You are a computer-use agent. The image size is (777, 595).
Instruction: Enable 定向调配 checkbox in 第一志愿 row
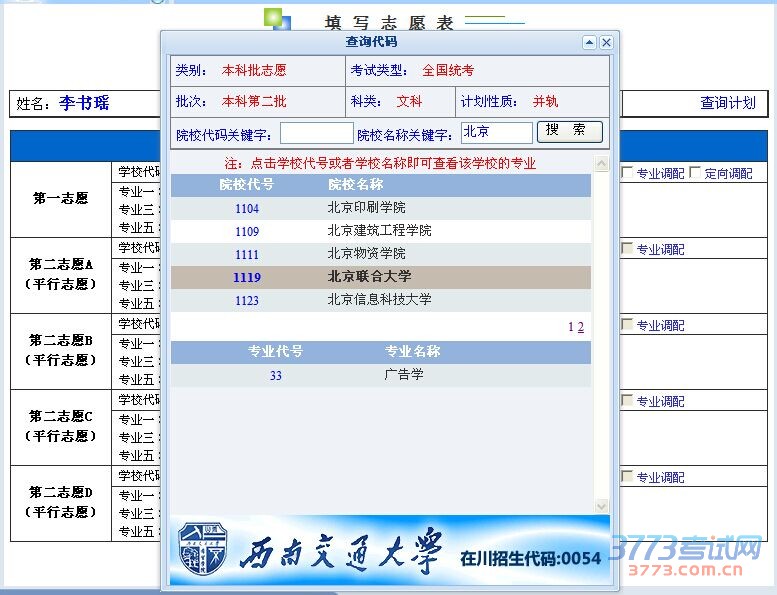pyautogui.click(x=696, y=173)
